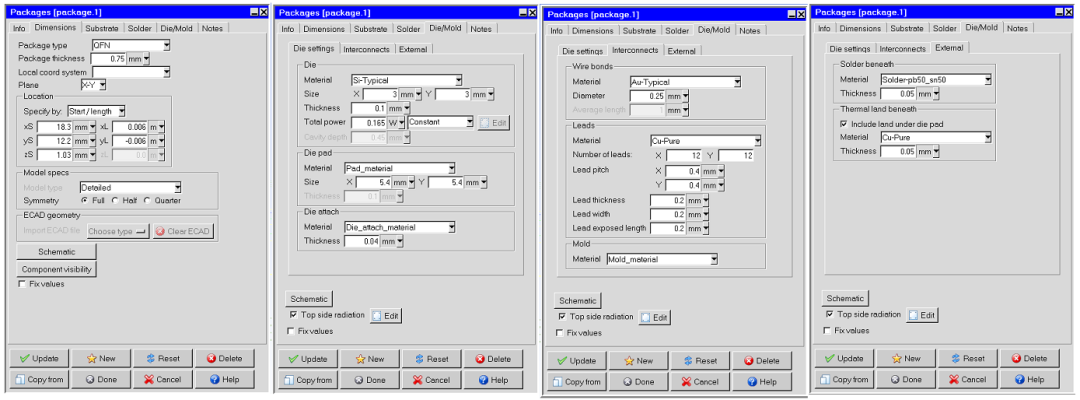Toggle Fix values checkbox in second window

point(291,331)
